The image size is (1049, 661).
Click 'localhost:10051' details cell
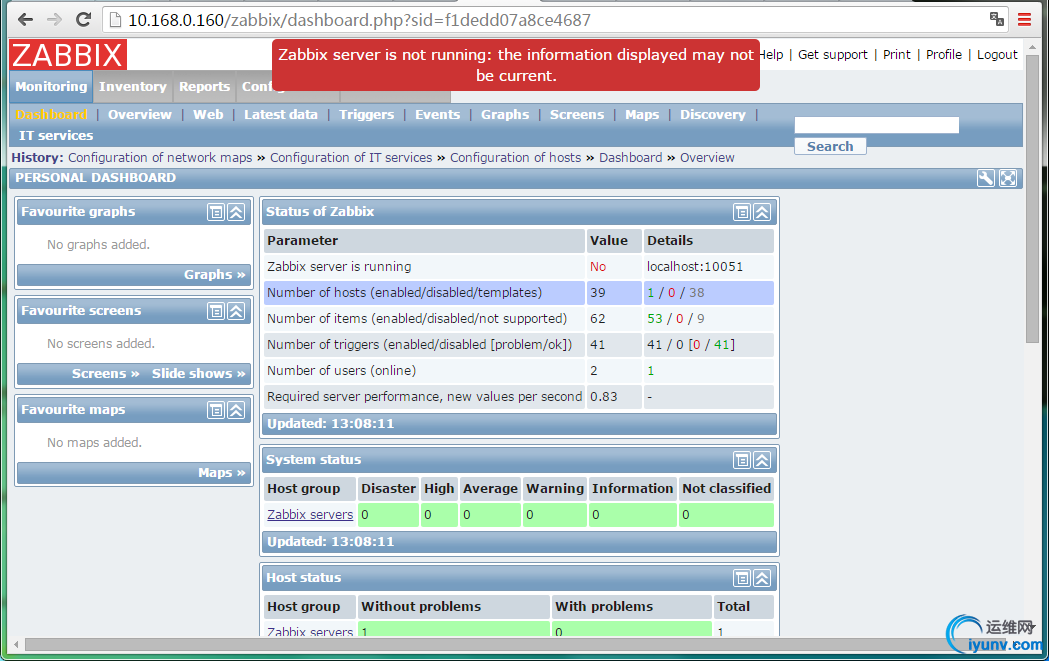tap(708, 267)
